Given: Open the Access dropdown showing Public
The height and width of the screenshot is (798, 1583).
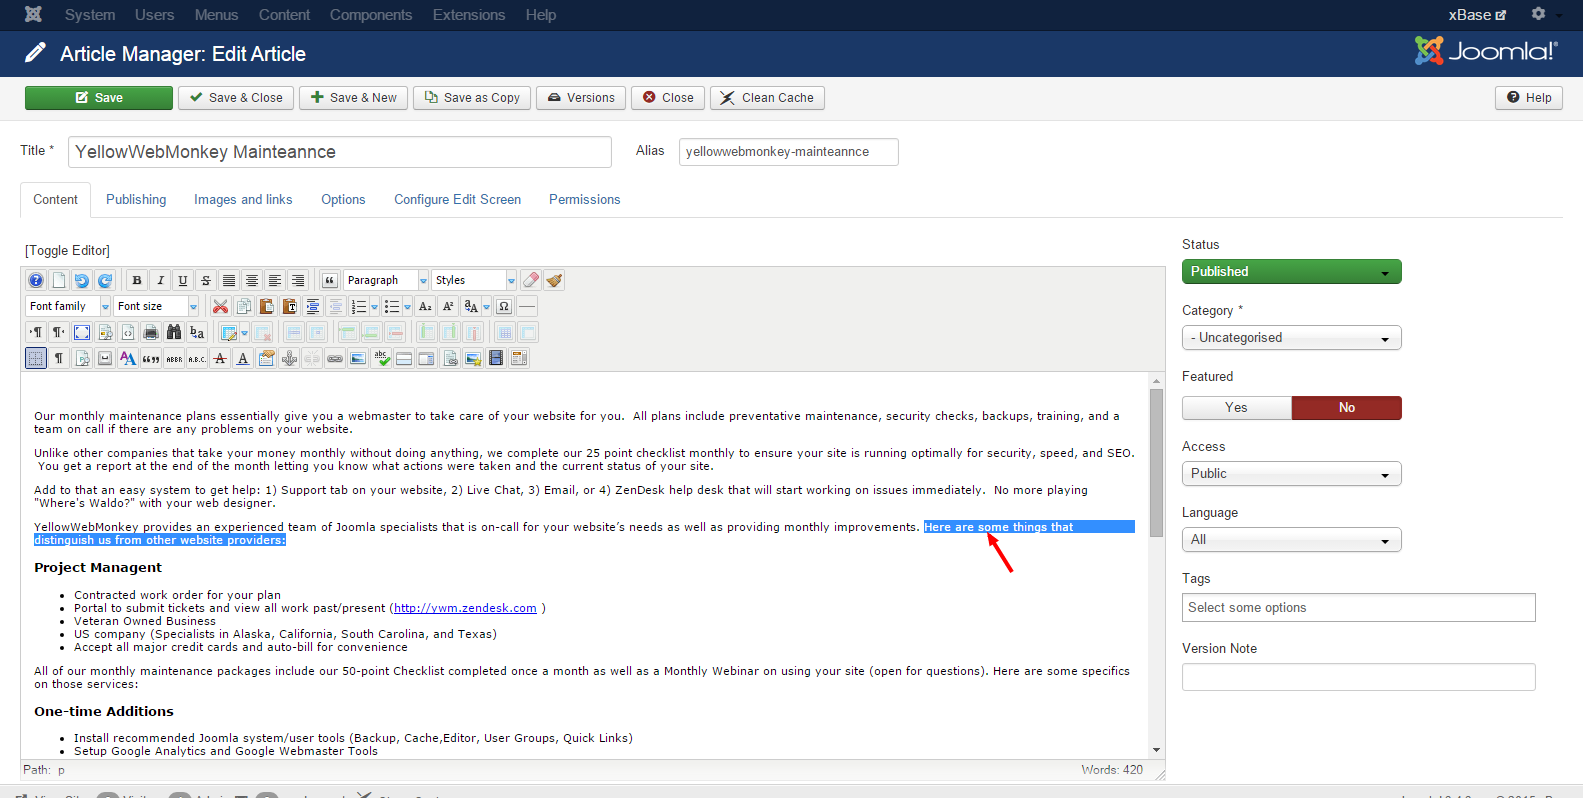Looking at the screenshot, I should pyautogui.click(x=1292, y=474).
